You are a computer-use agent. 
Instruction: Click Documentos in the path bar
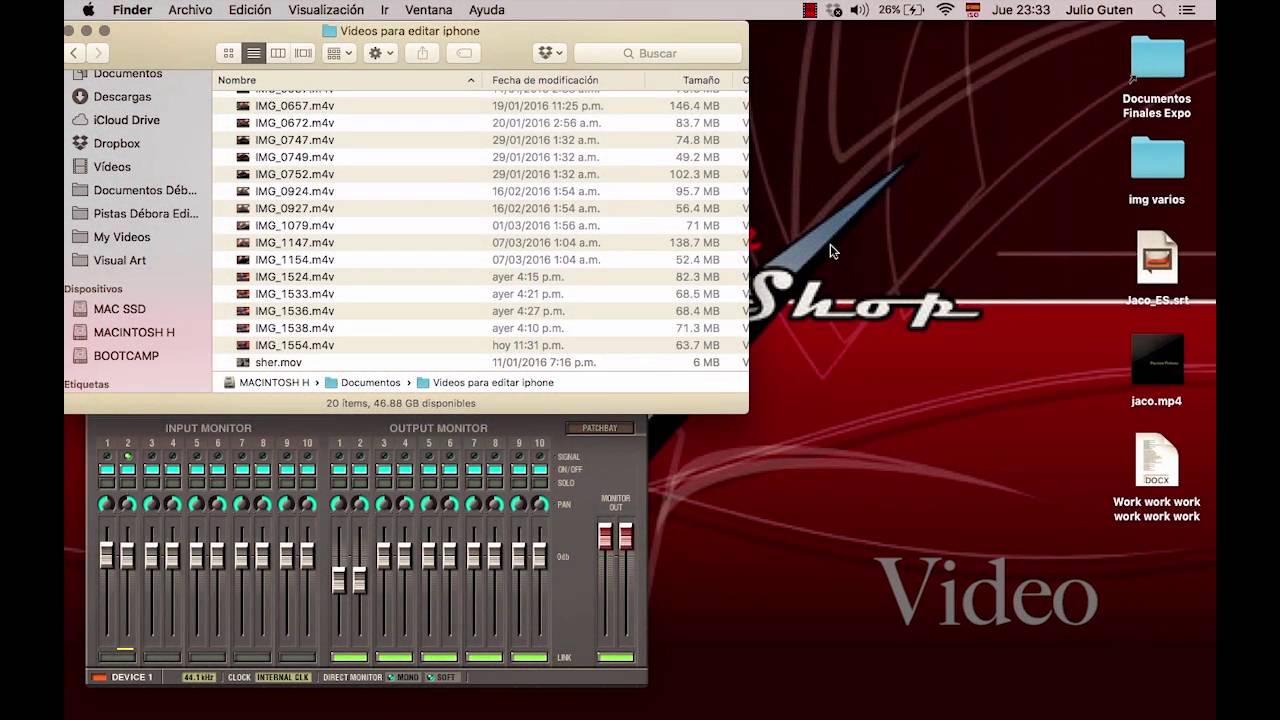click(362, 383)
